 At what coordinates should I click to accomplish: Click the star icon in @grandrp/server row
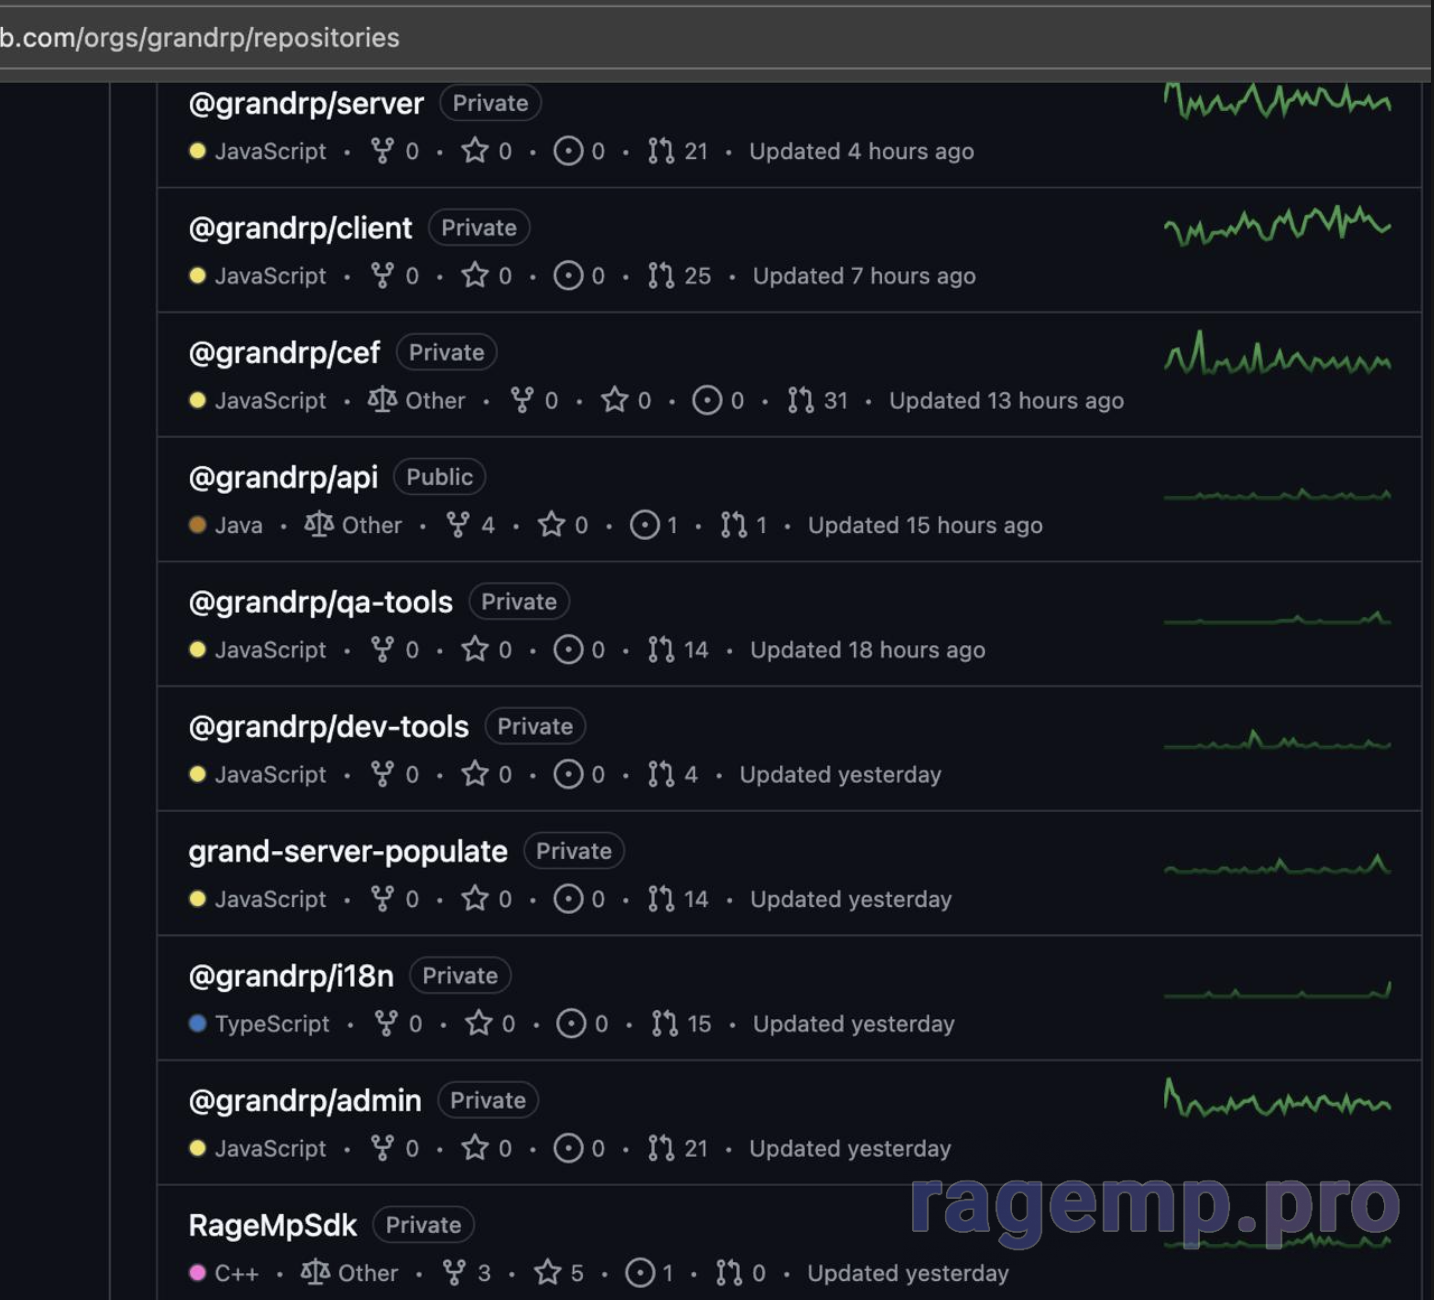tap(475, 151)
